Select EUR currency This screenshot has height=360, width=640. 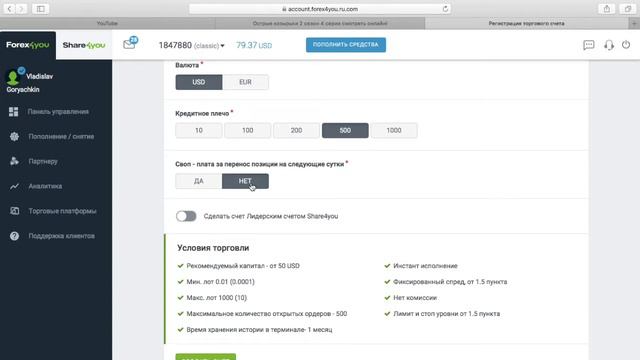click(x=245, y=82)
